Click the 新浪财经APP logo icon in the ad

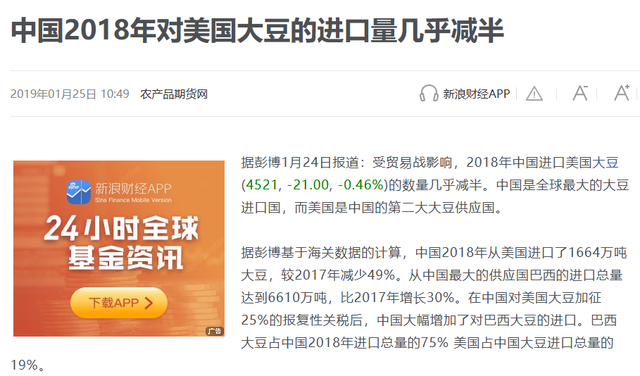(x=78, y=192)
